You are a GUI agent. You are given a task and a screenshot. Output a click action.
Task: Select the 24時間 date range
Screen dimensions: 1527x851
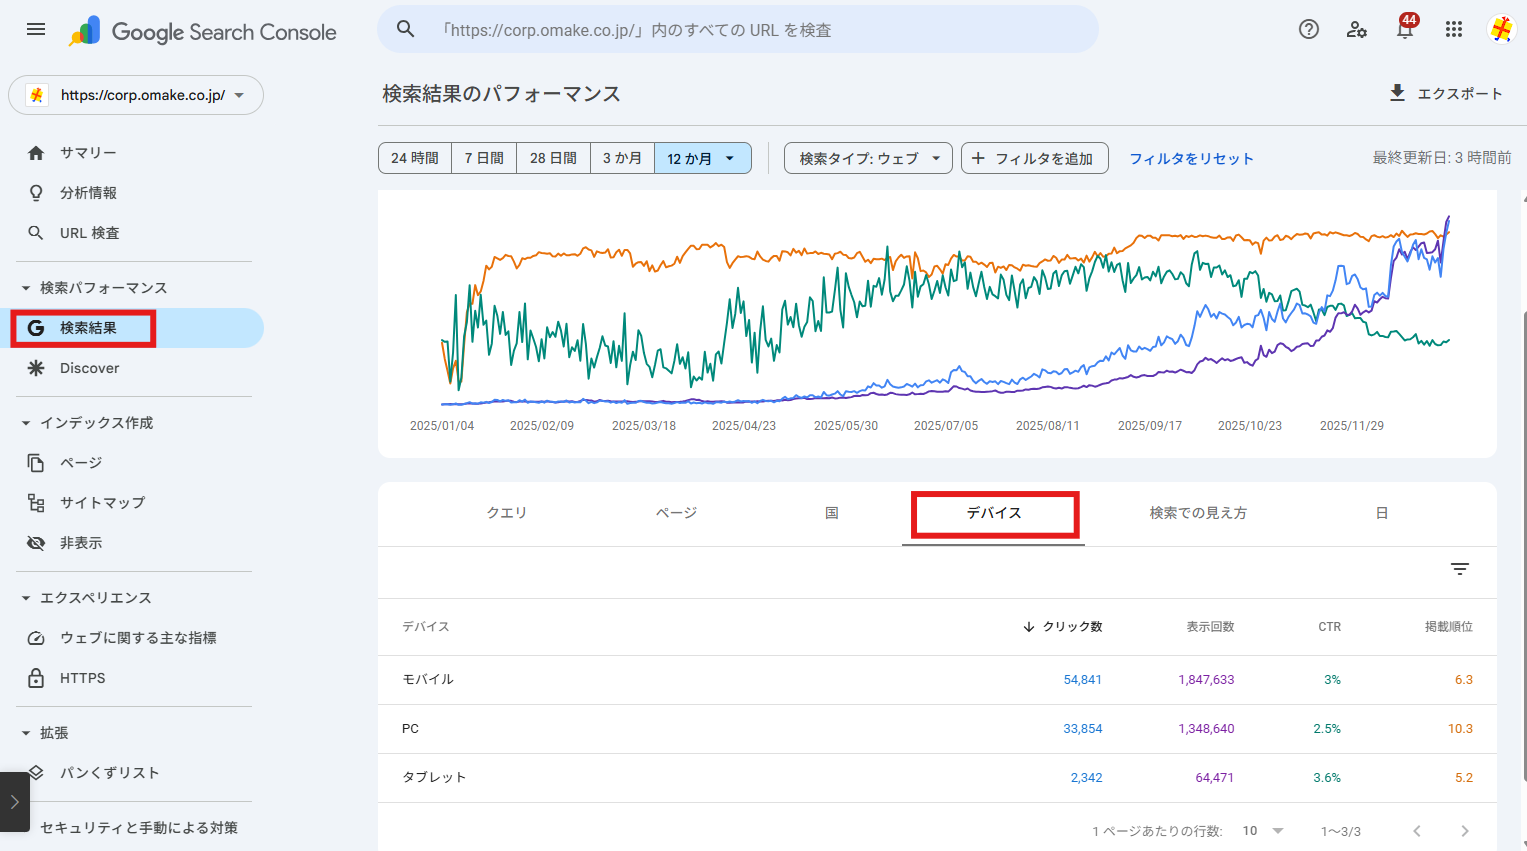click(x=415, y=158)
